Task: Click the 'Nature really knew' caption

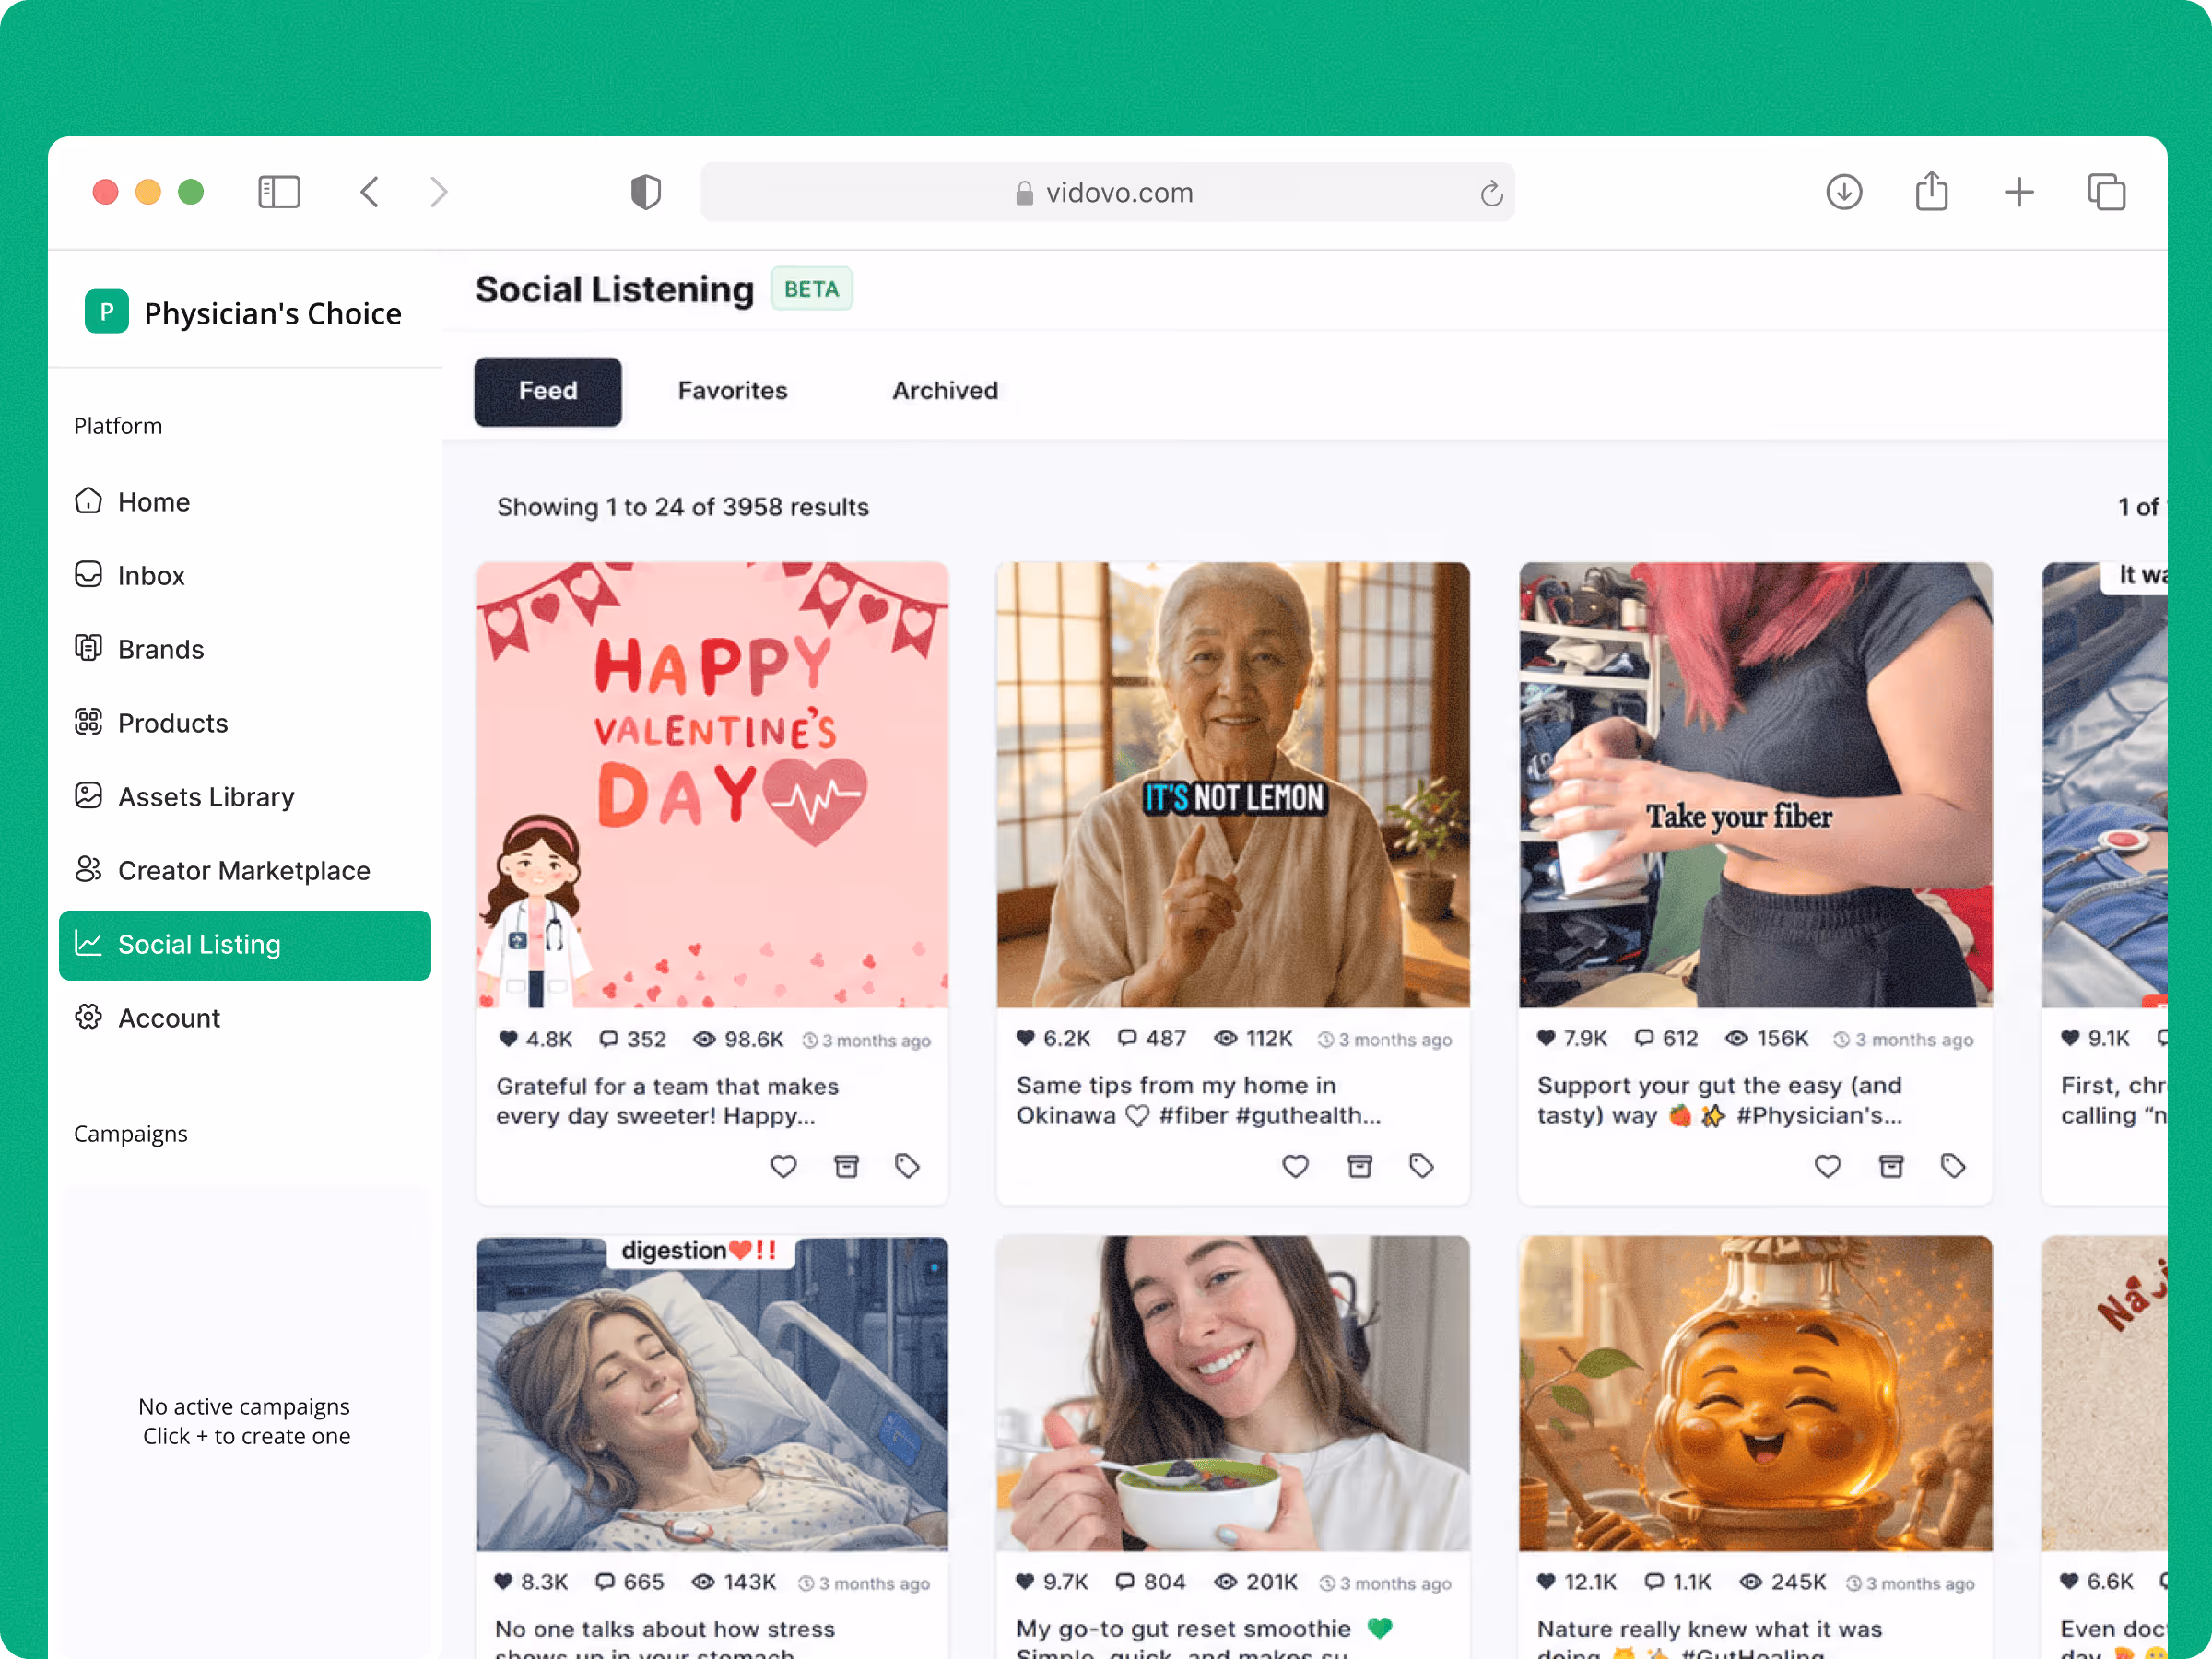Action: click(1710, 1638)
